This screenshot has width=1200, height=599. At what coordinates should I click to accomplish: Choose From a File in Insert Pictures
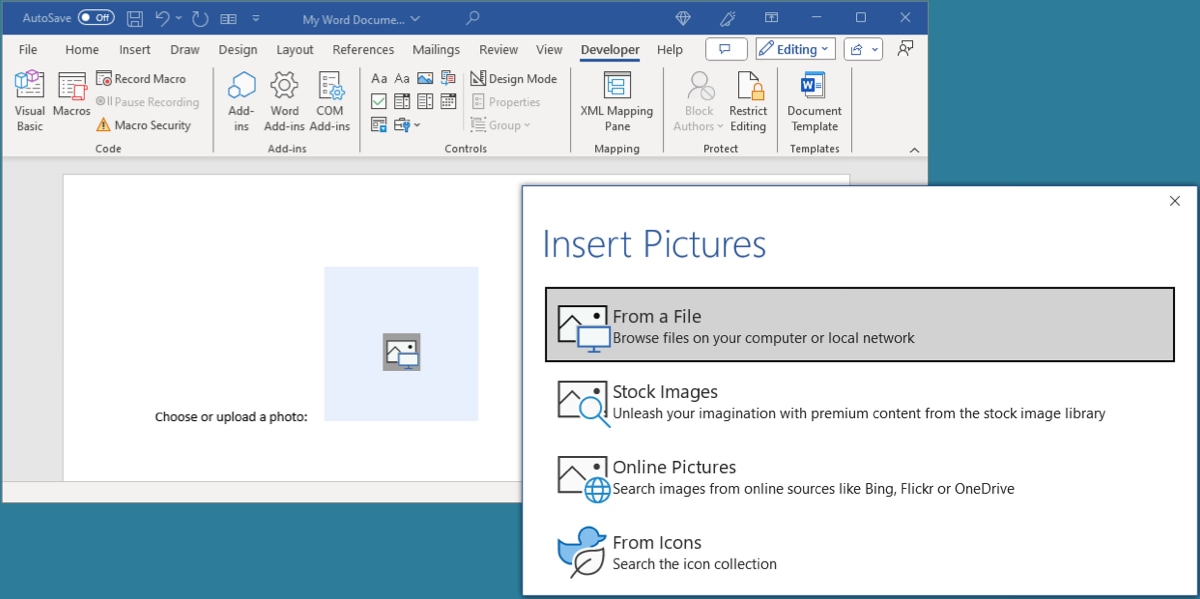click(858, 323)
